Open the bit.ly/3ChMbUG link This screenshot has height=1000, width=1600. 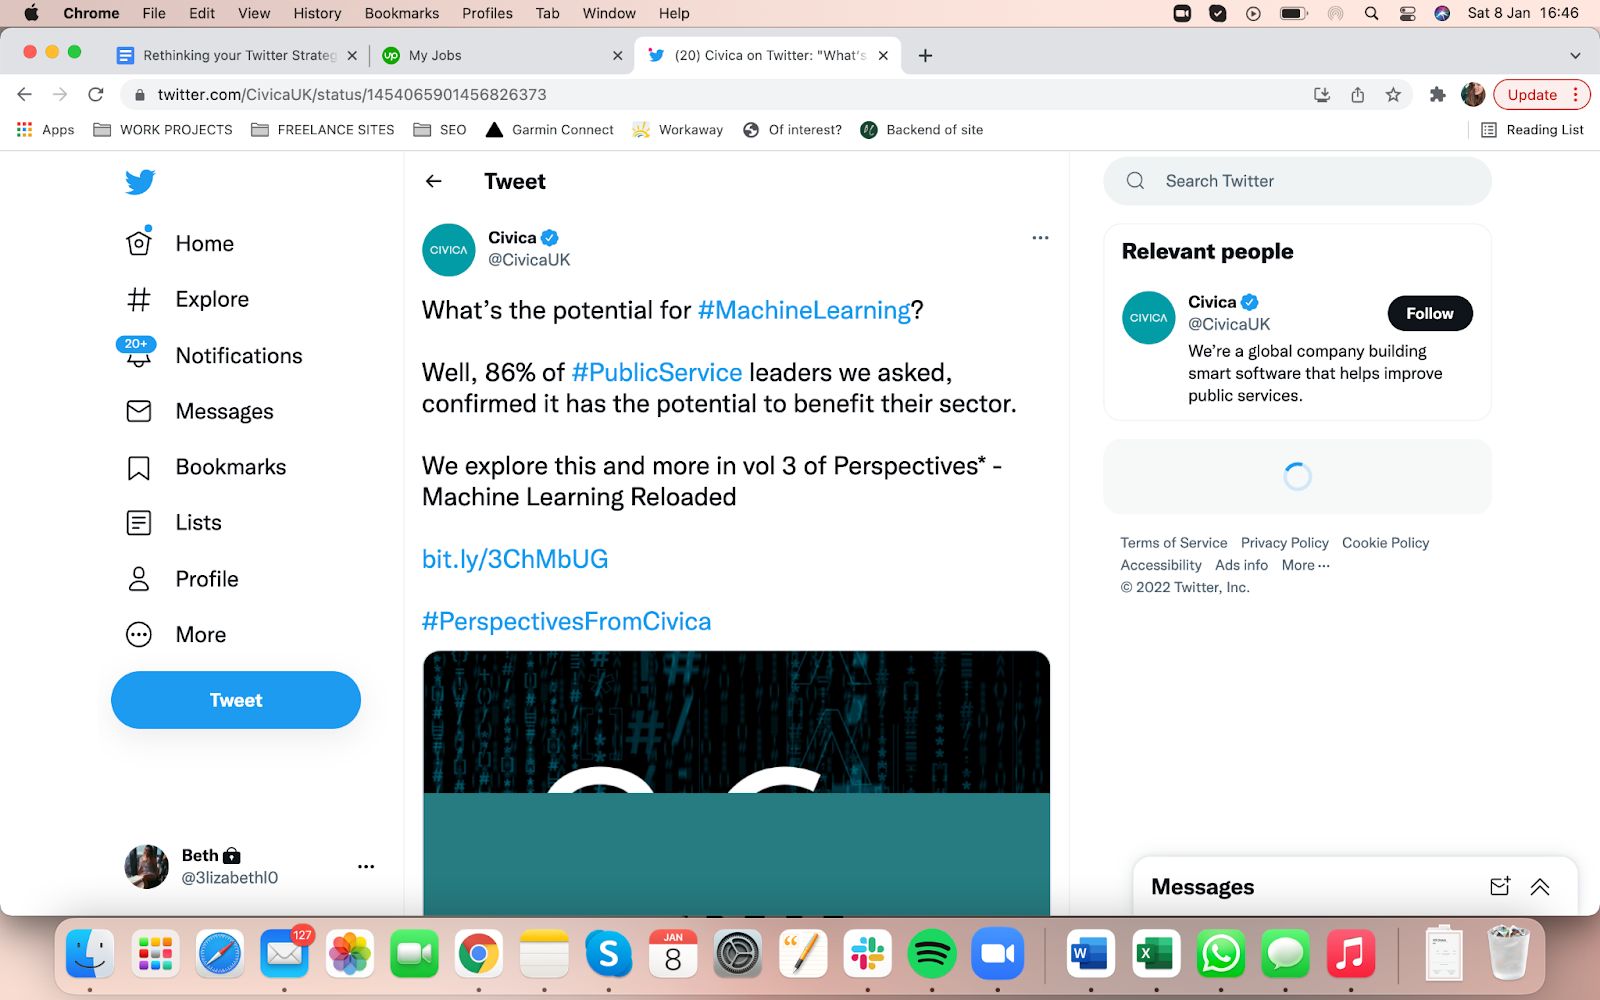click(x=515, y=559)
